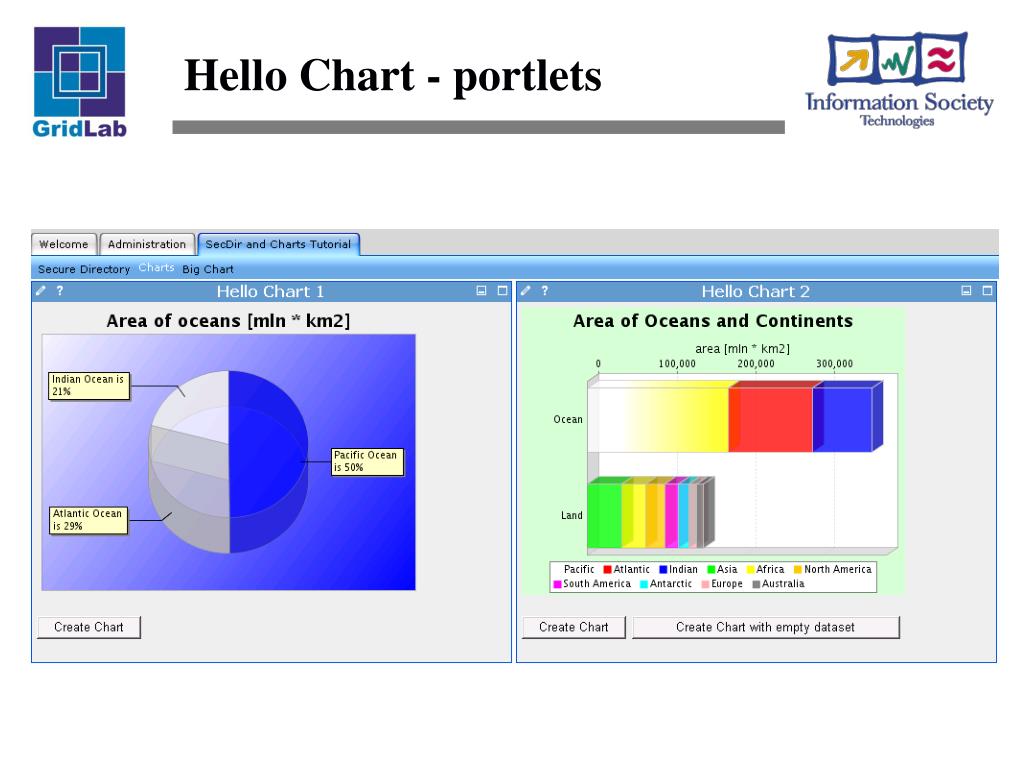Click the Indian blue legend swatch
The image size is (1024, 768).
coord(663,569)
